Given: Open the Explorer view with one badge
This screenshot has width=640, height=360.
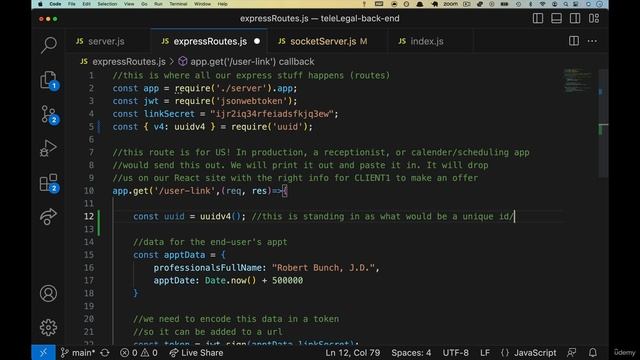Looking at the screenshot, I should pos(49,80).
